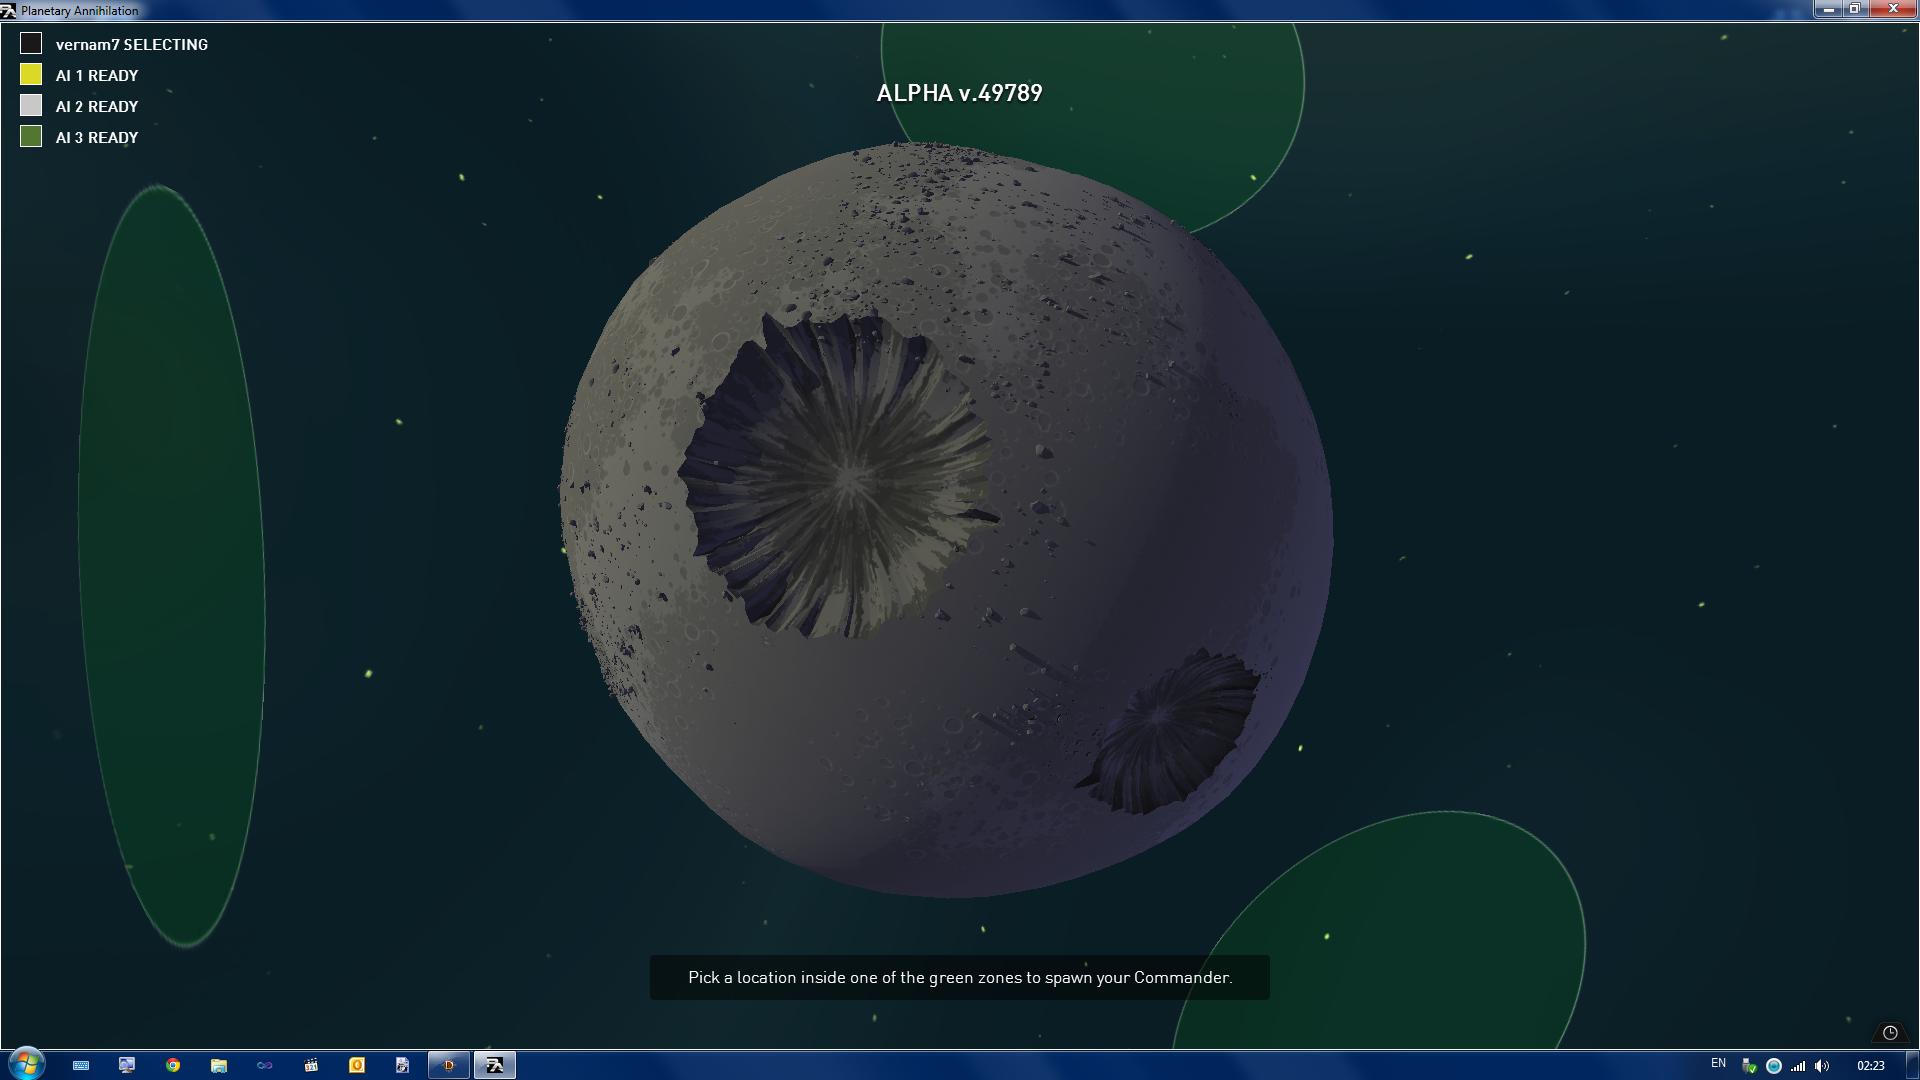Viewport: 1920px width, 1080px height.
Task: Open Safely Remove Hardware tray icon
Action: pos(1749,1066)
